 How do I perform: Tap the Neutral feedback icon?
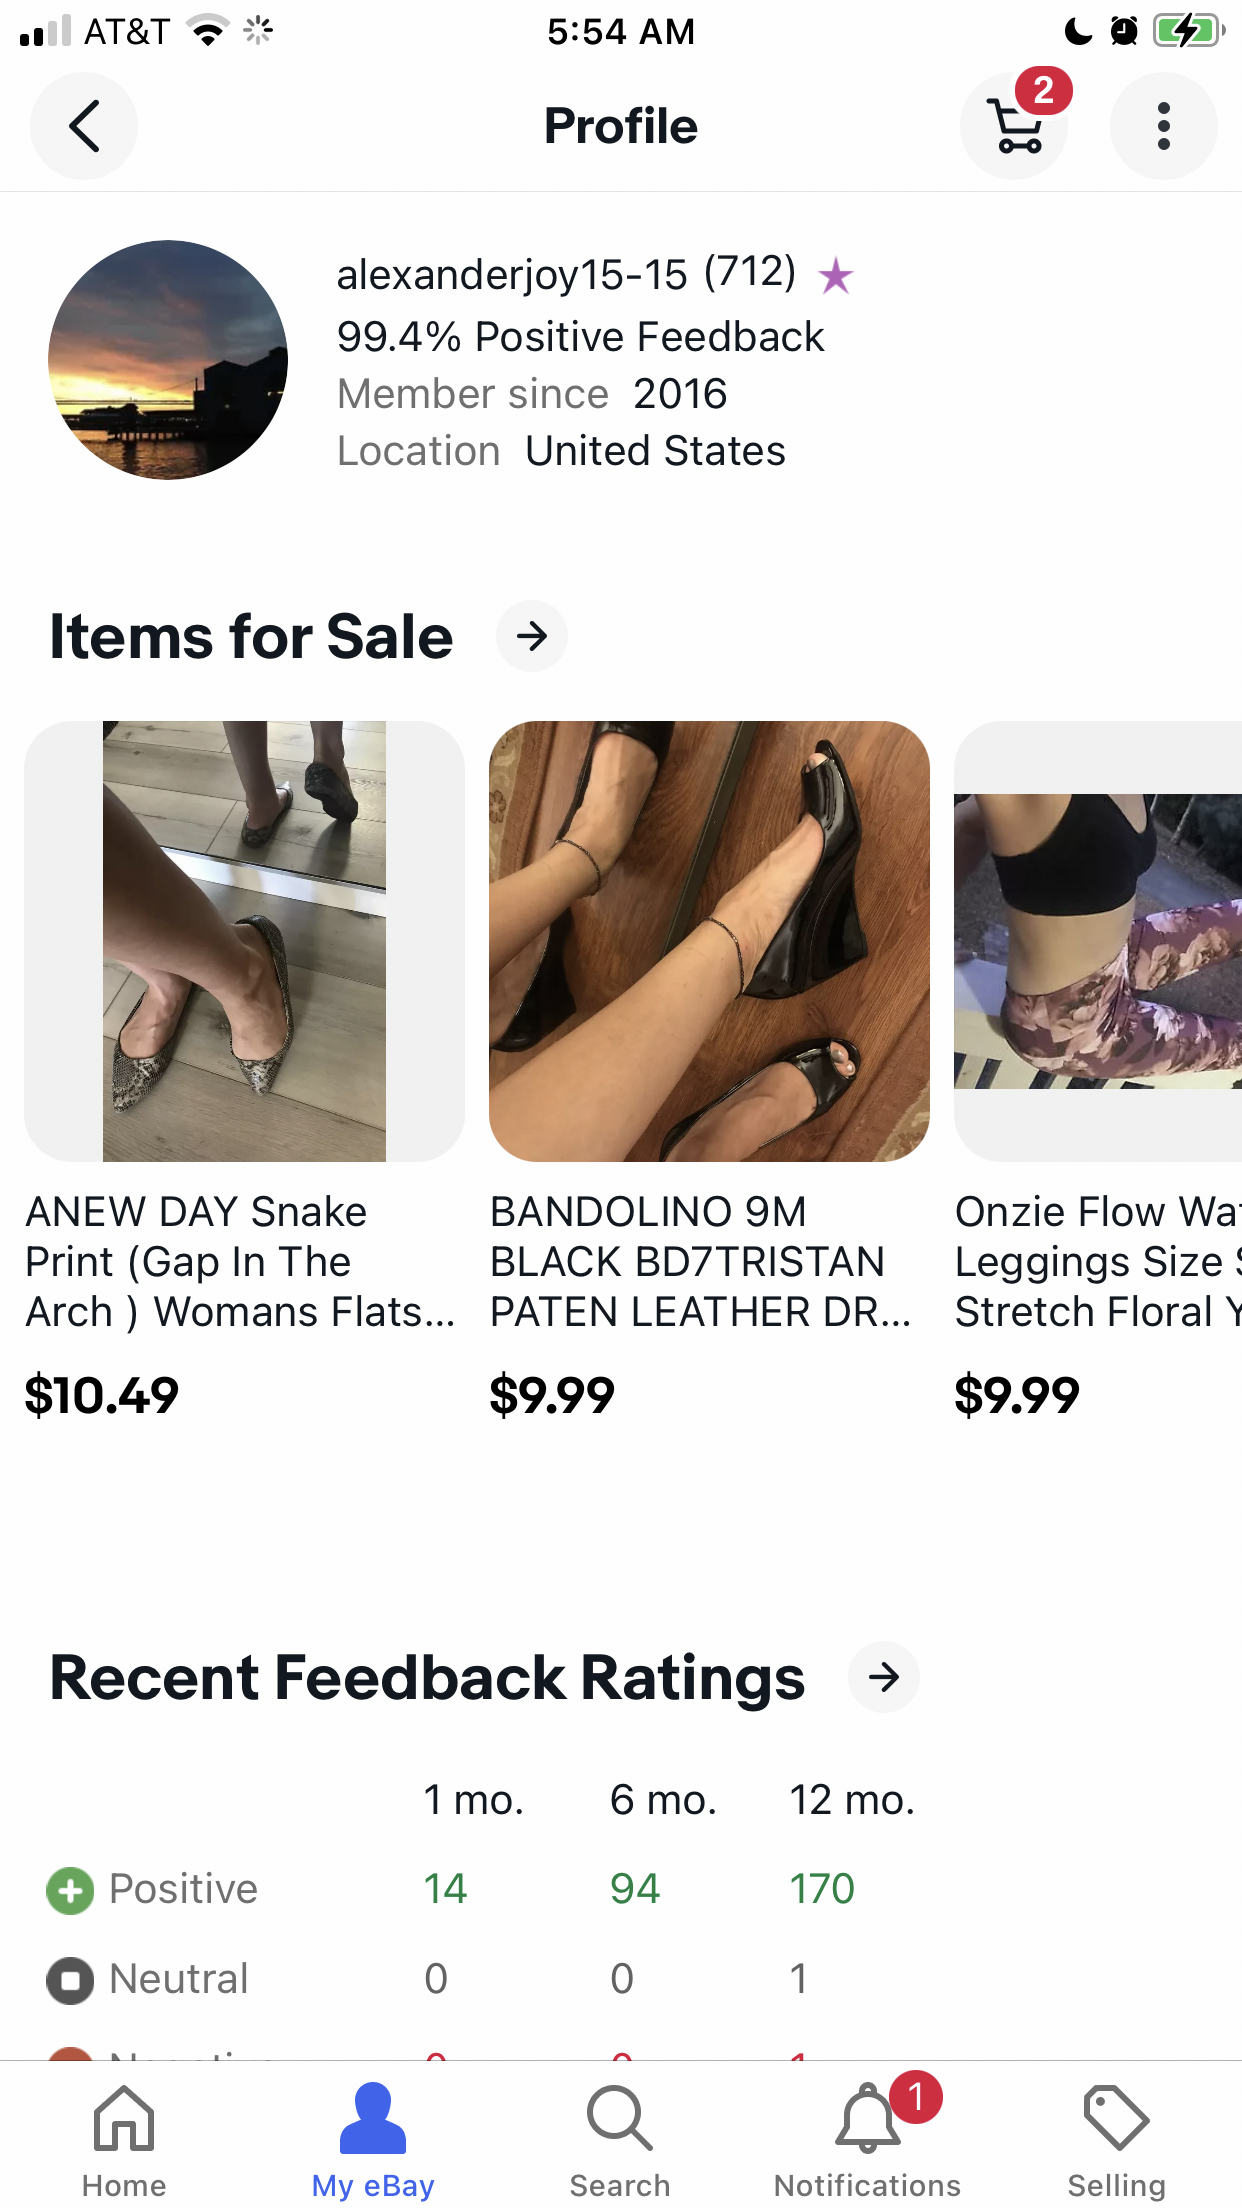[70, 1980]
